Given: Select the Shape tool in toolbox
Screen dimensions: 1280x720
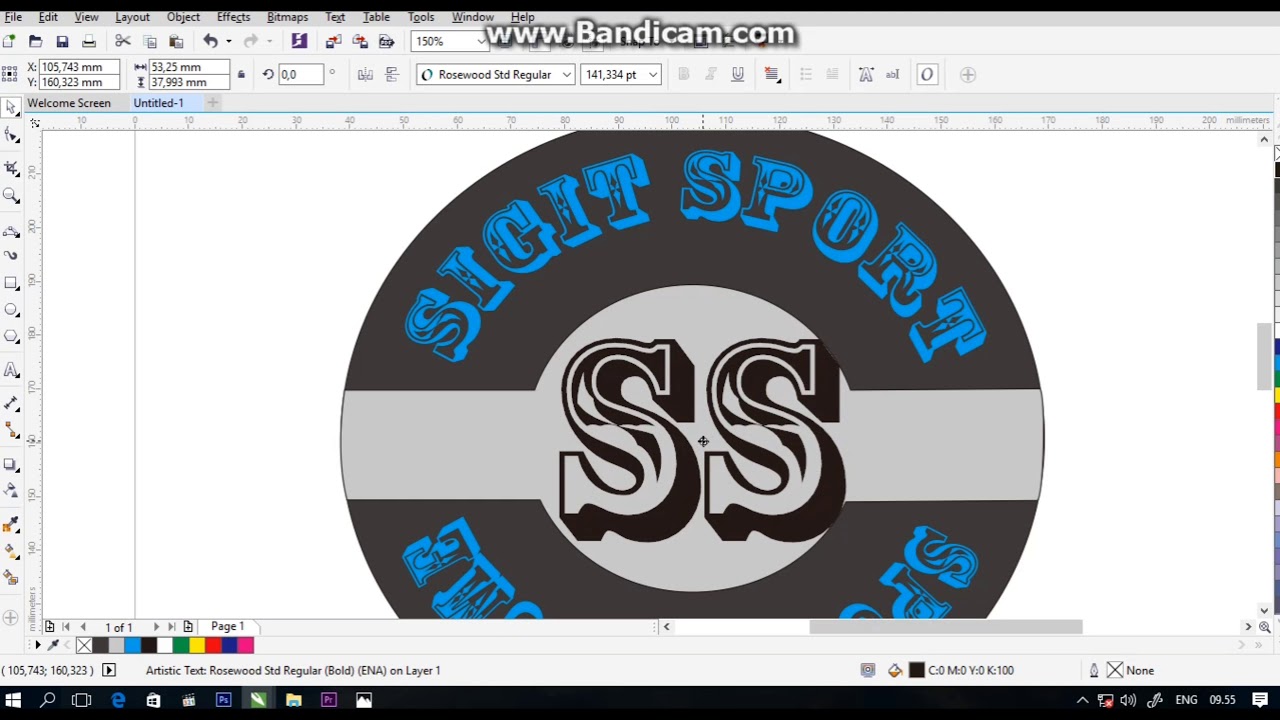Looking at the screenshot, I should 11,137.
